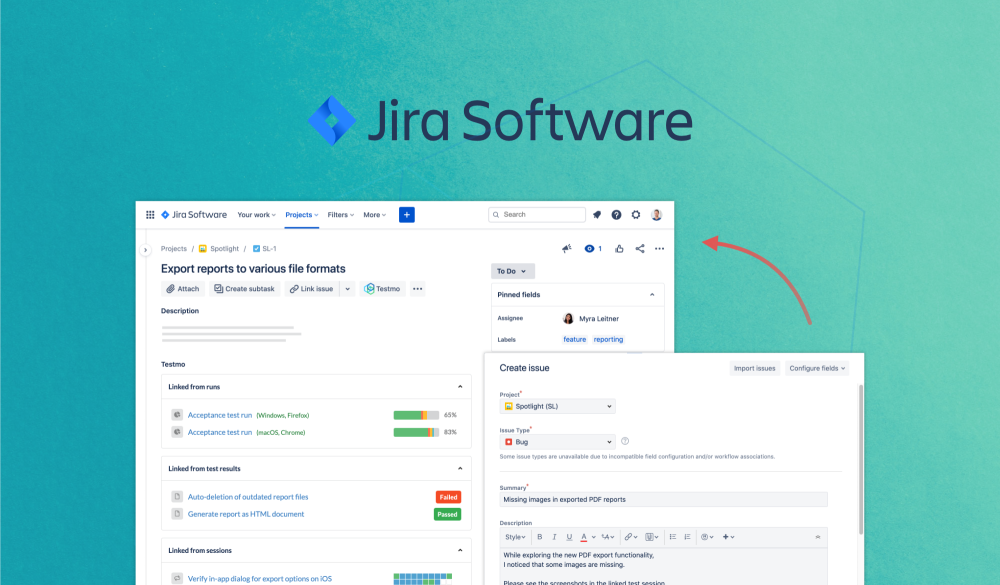
Task: Open the insert link dropdown
Action: click(631, 537)
